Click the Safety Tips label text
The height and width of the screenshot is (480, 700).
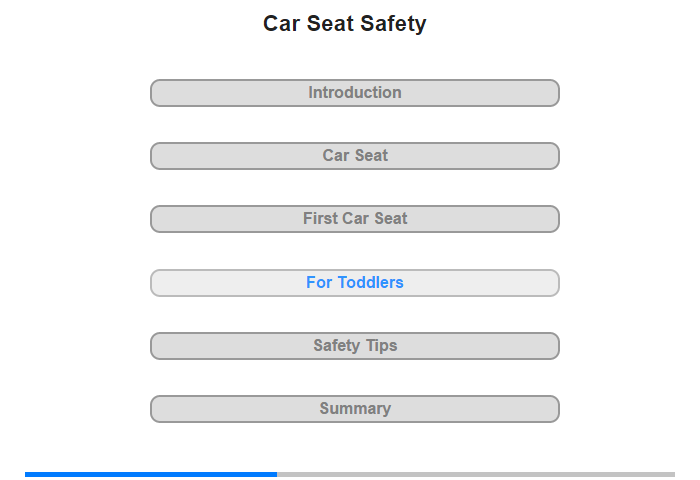click(x=355, y=346)
